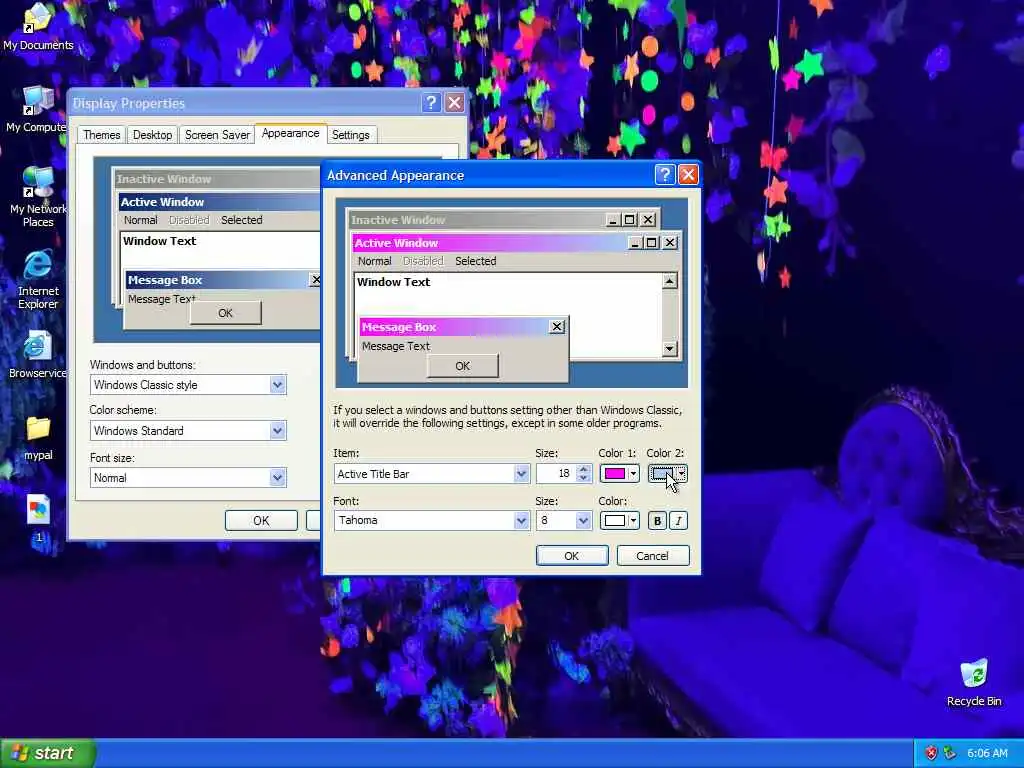Select the desktop icon labeled 1
Image resolution: width=1024 pixels, height=768 pixels.
tap(39, 519)
